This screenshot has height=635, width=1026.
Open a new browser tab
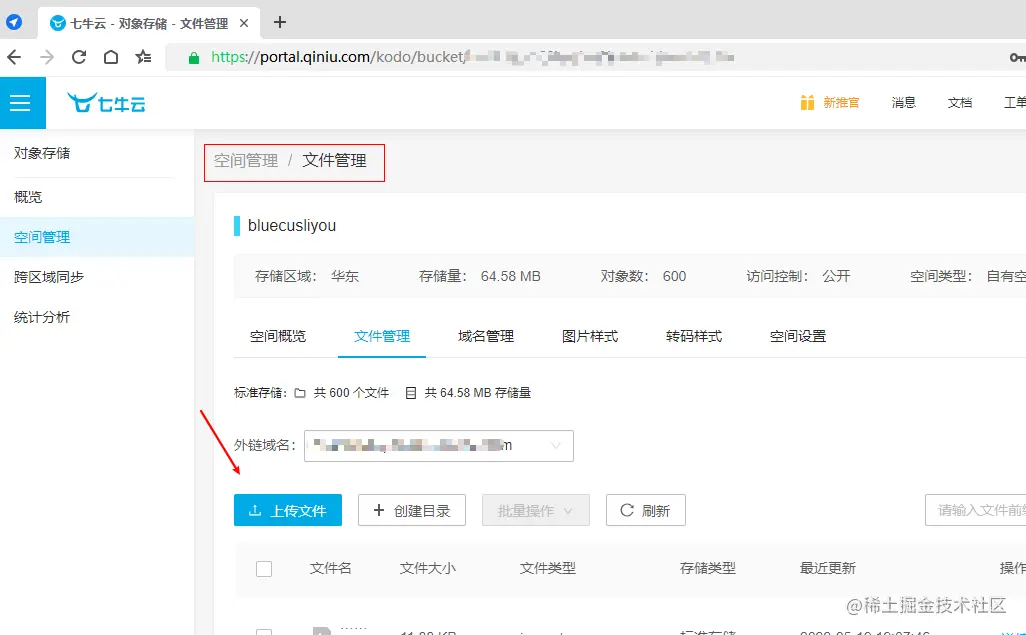[280, 22]
